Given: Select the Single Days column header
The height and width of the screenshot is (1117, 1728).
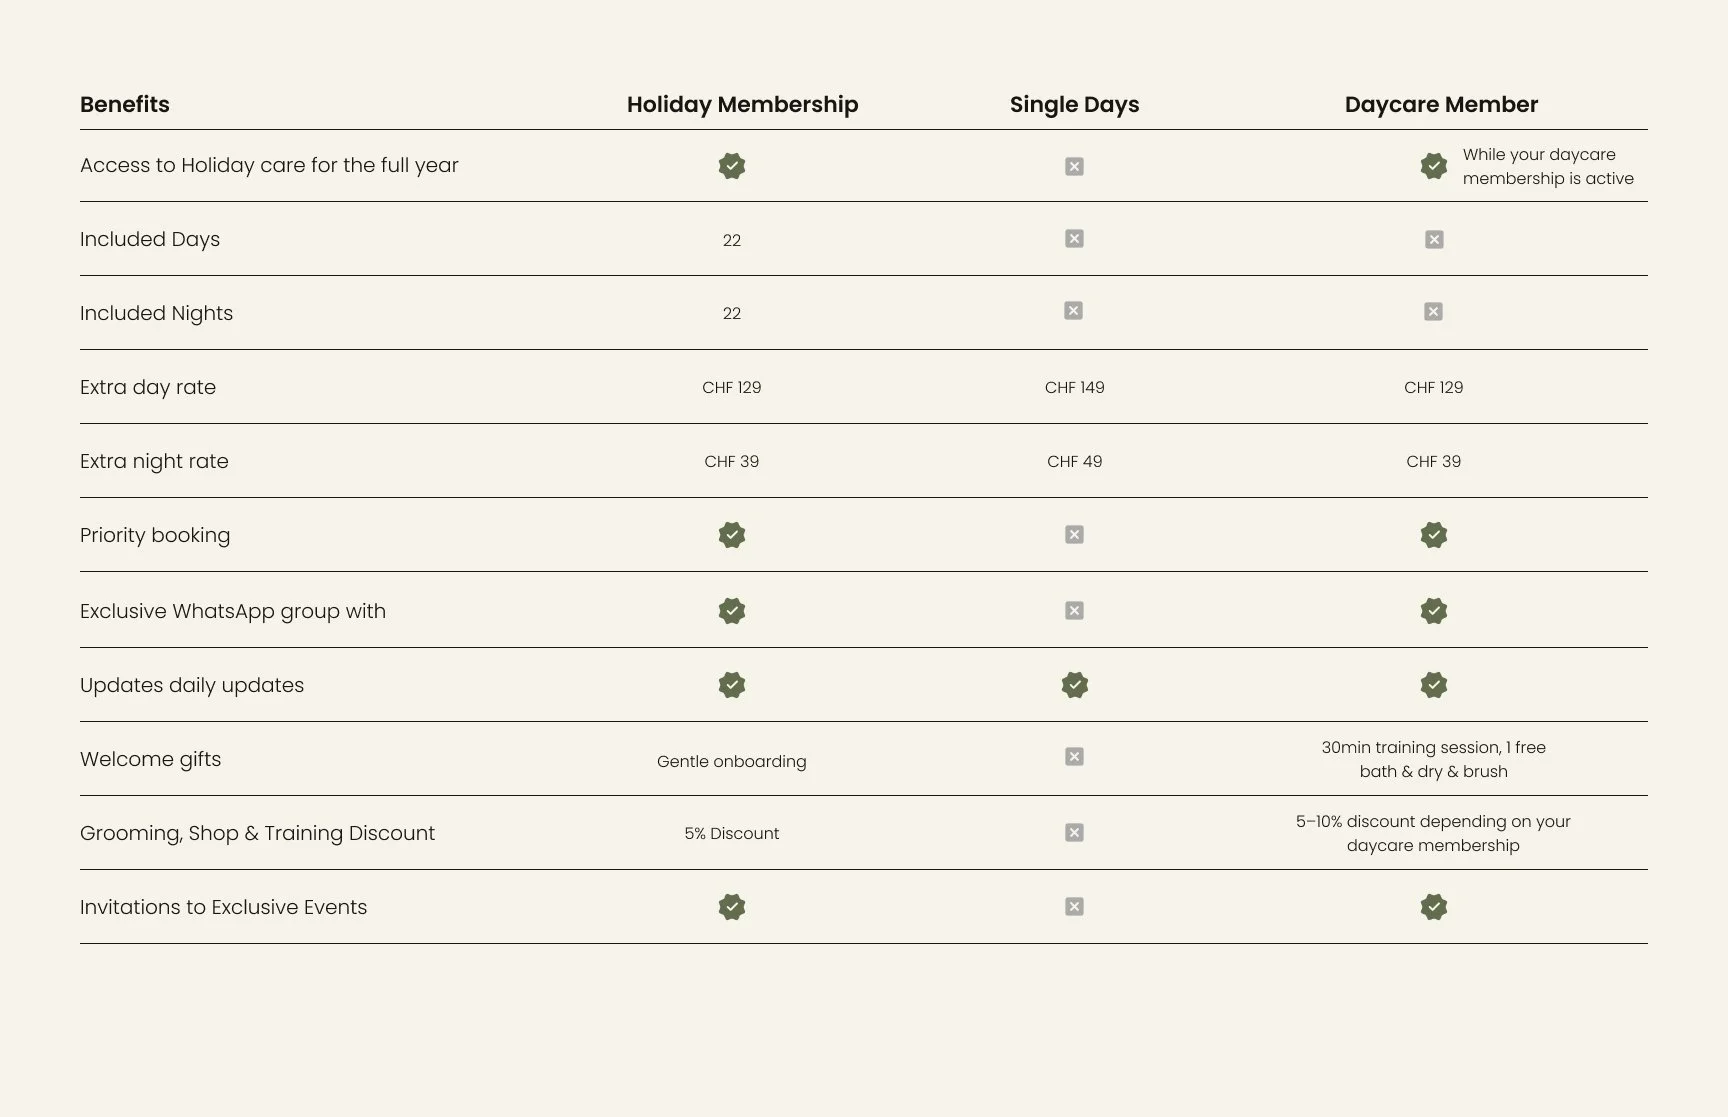Looking at the screenshot, I should coord(1075,105).
